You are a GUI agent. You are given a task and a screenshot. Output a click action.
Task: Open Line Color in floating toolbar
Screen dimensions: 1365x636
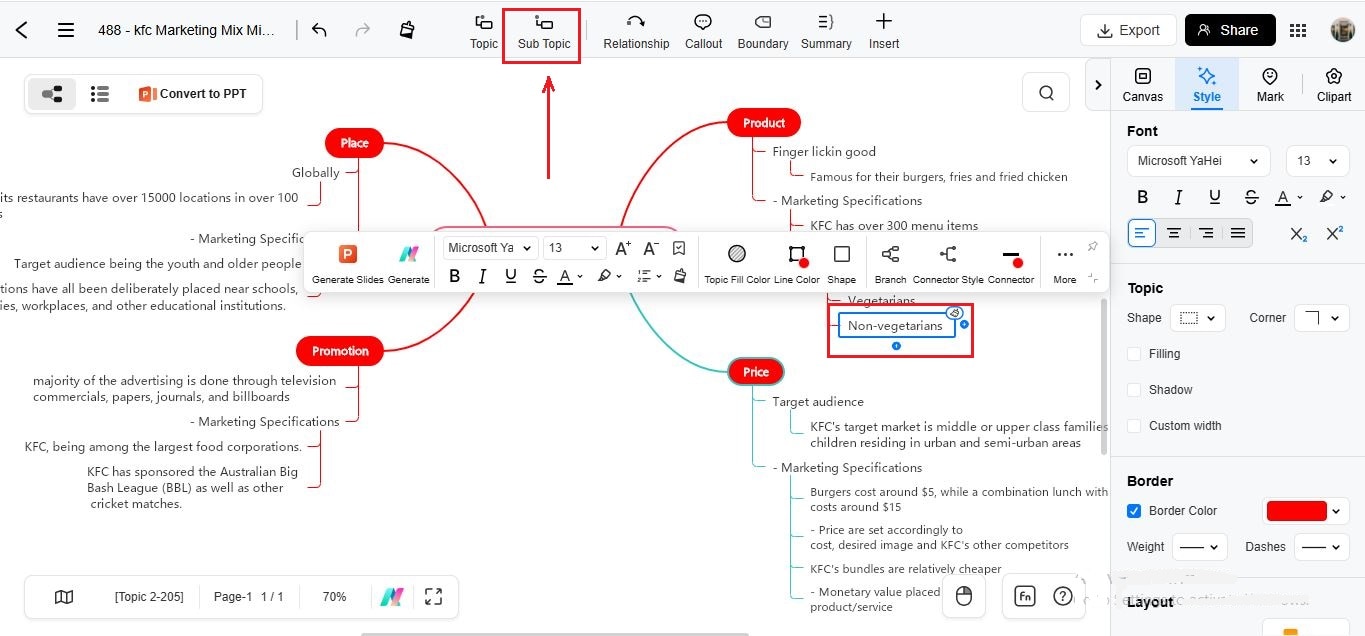(x=796, y=264)
